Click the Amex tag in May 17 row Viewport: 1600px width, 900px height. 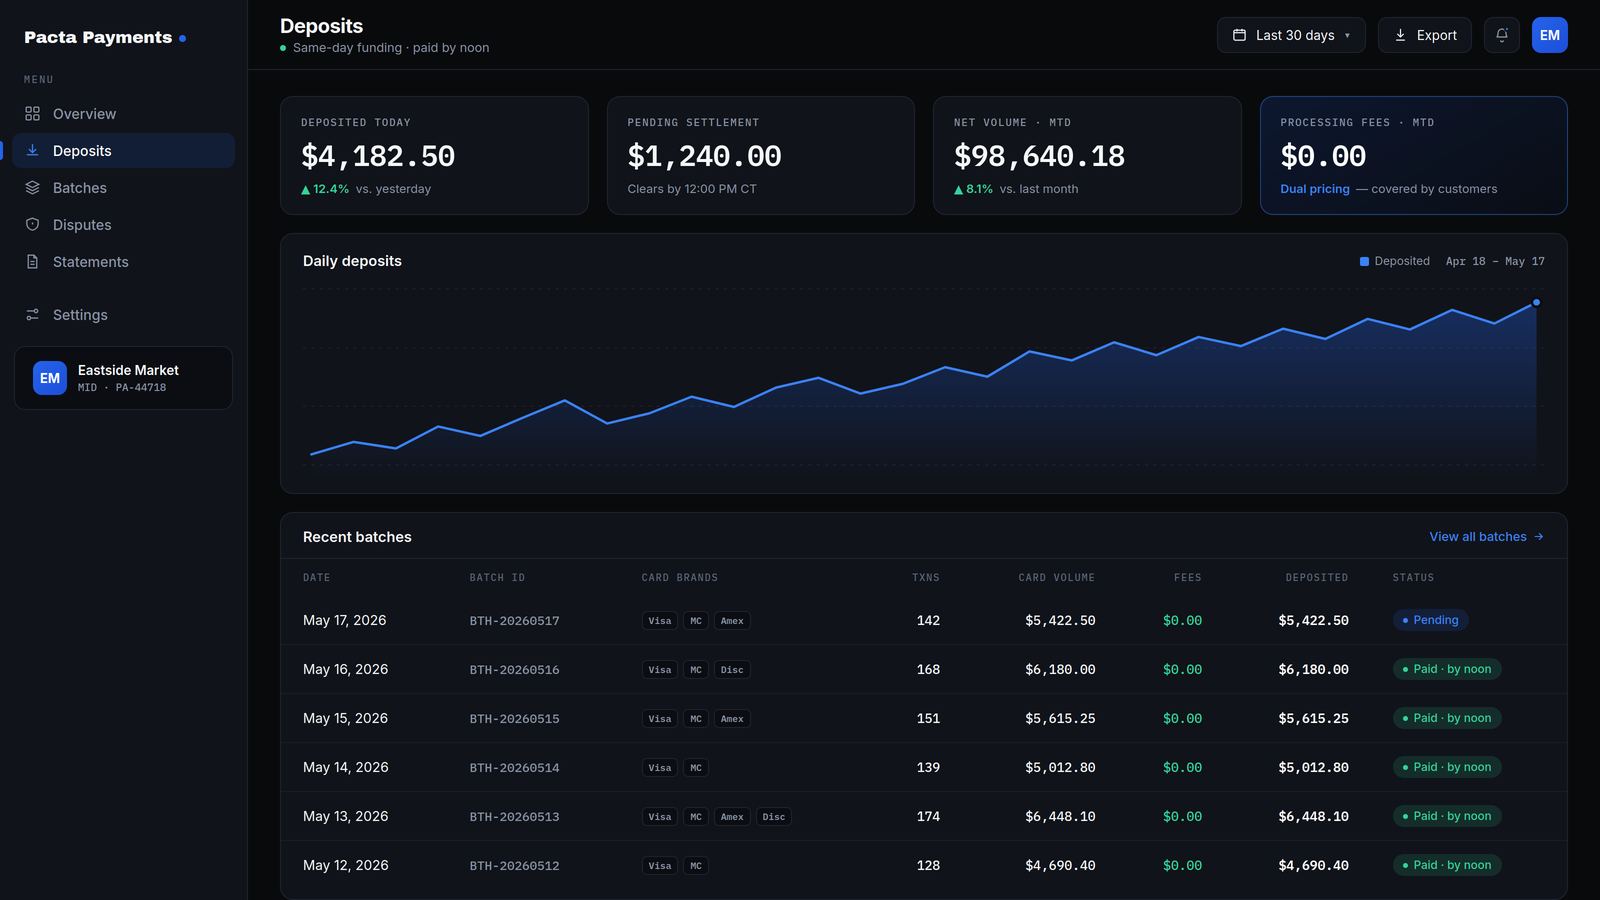tap(732, 621)
